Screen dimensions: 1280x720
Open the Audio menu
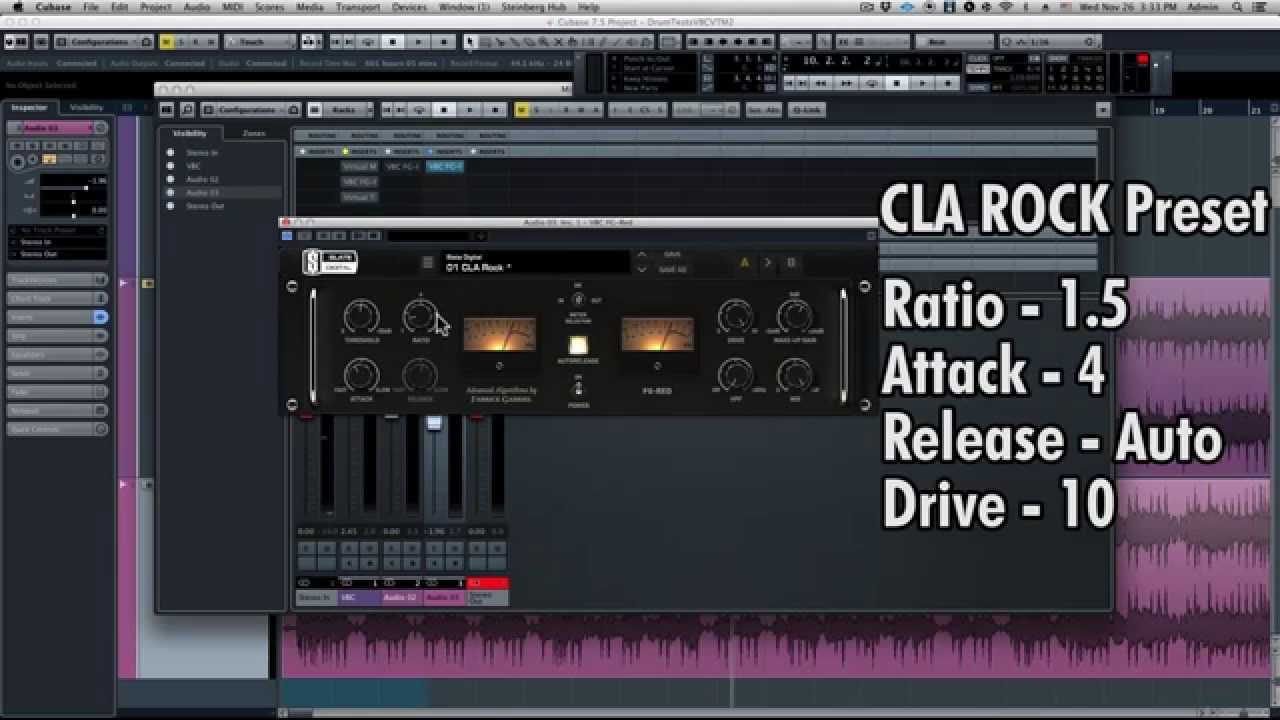(197, 7)
